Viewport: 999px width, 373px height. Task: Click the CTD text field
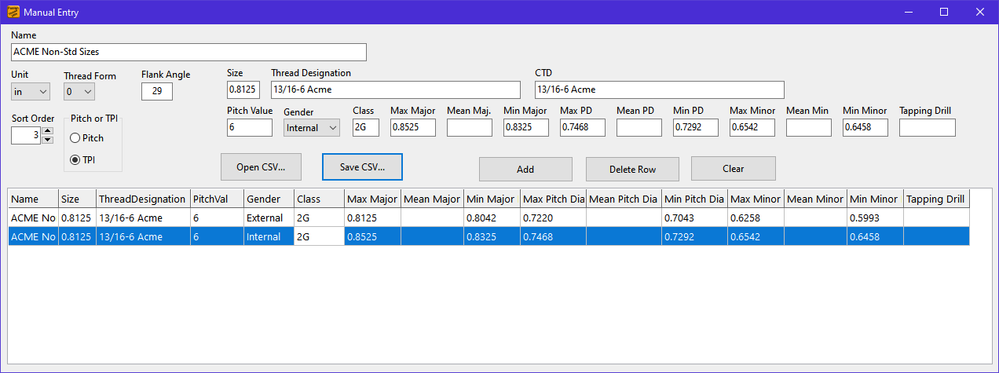coord(659,89)
